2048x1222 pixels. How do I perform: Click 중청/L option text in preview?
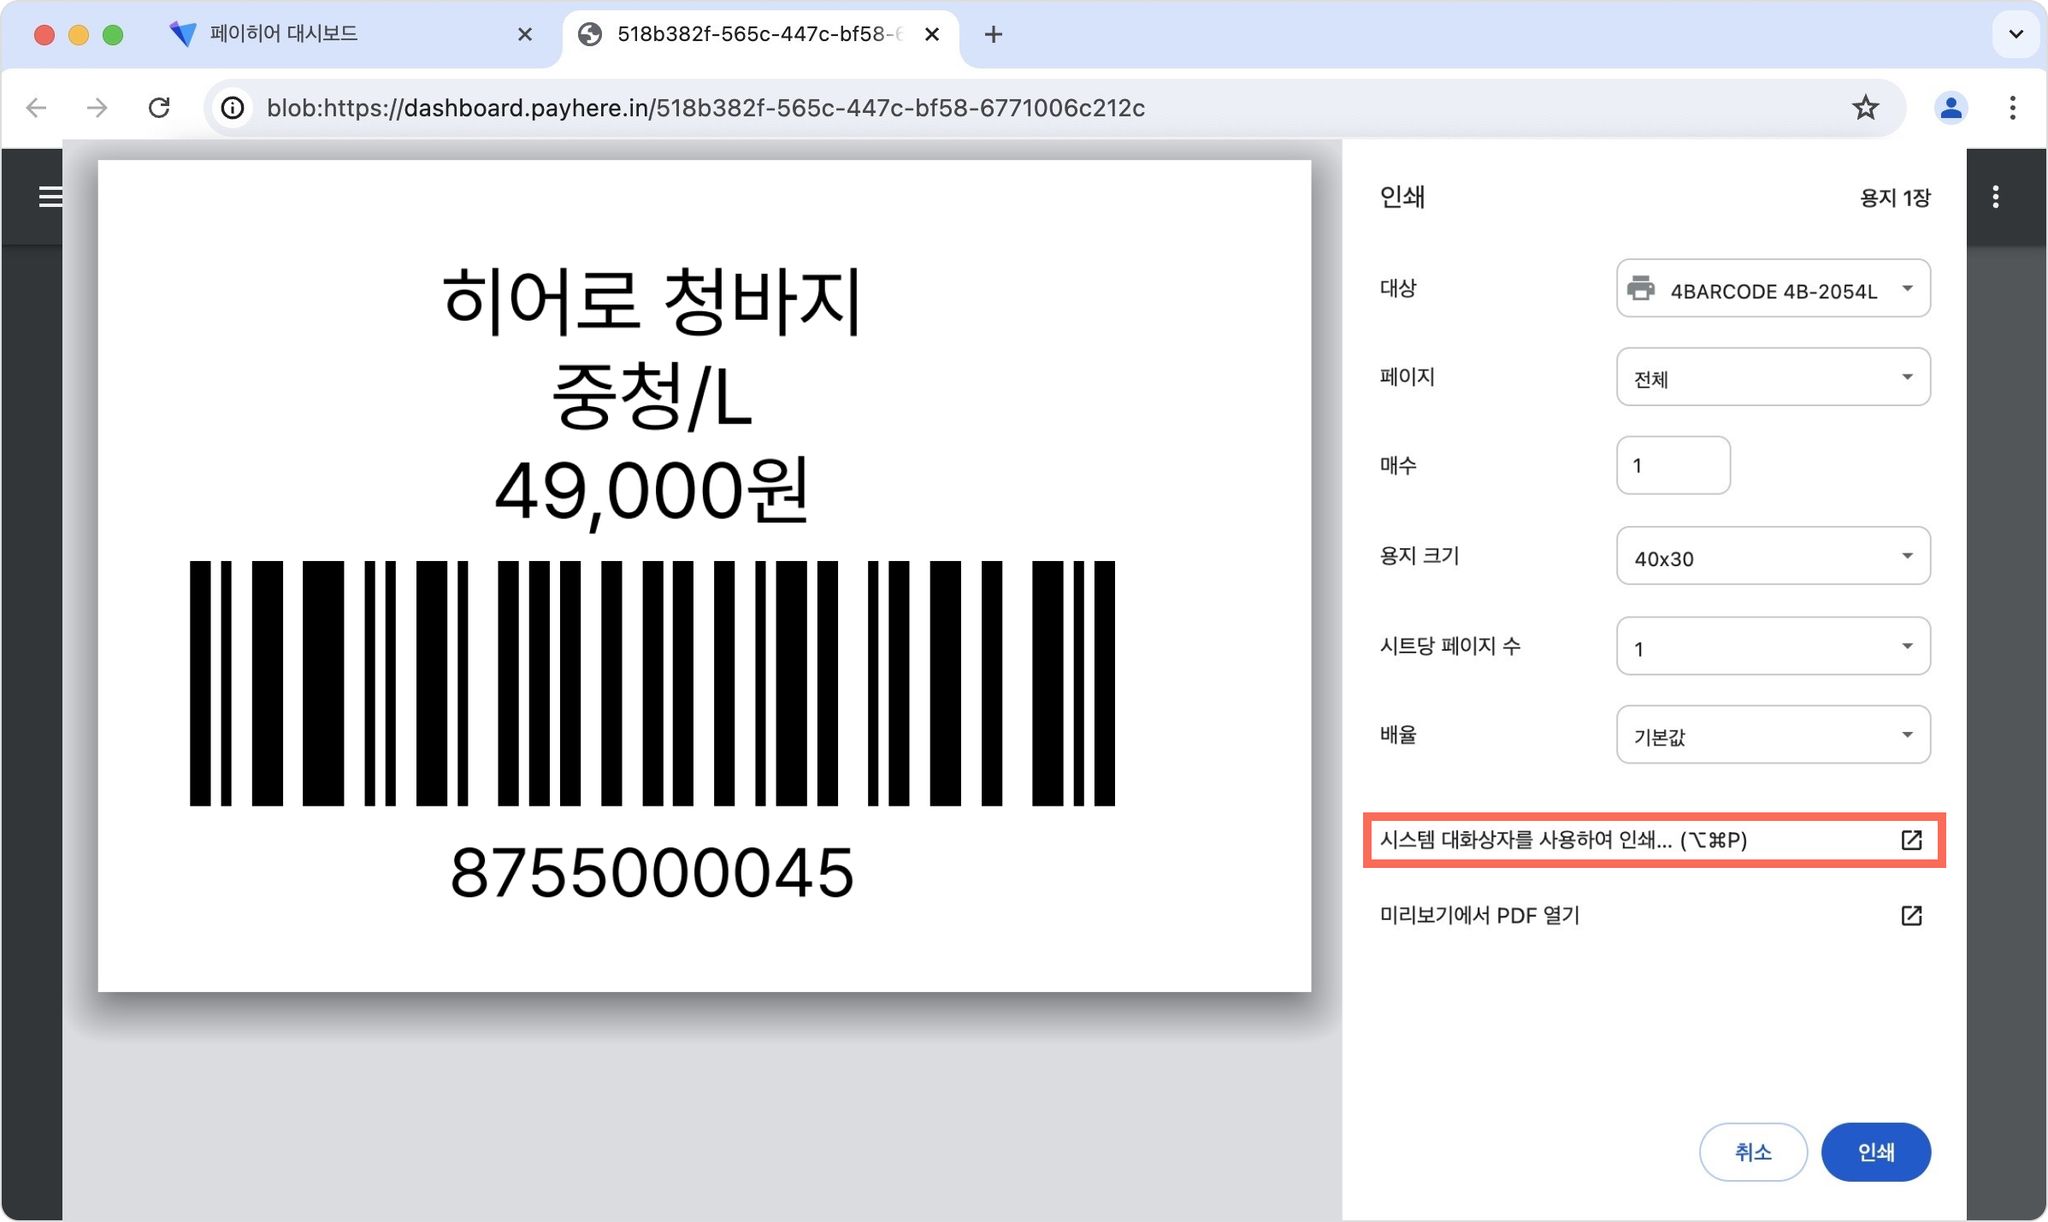pyautogui.click(x=652, y=396)
